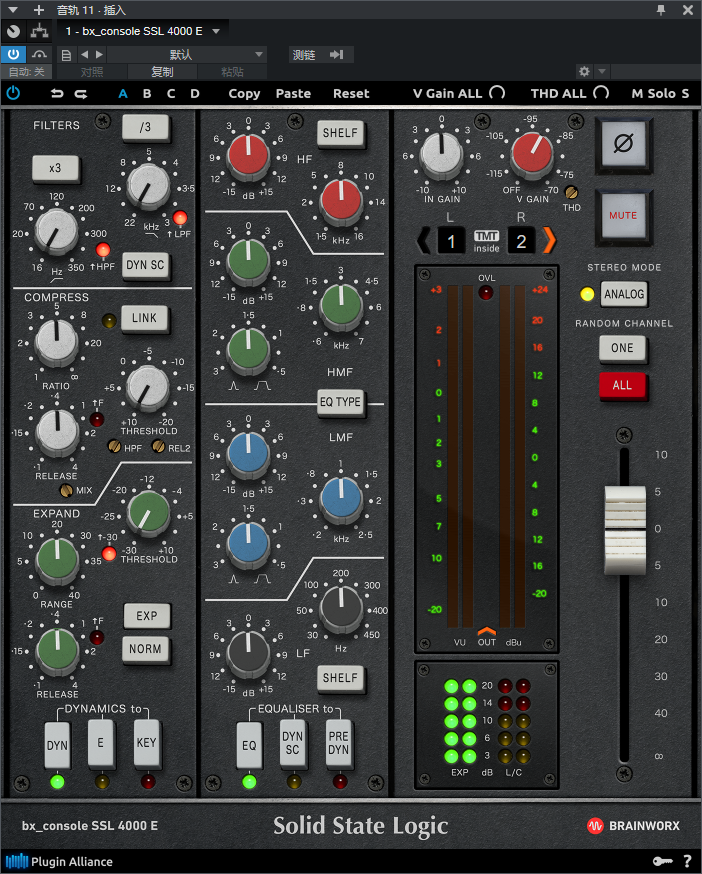Toggle the EXP expander button

[147, 616]
